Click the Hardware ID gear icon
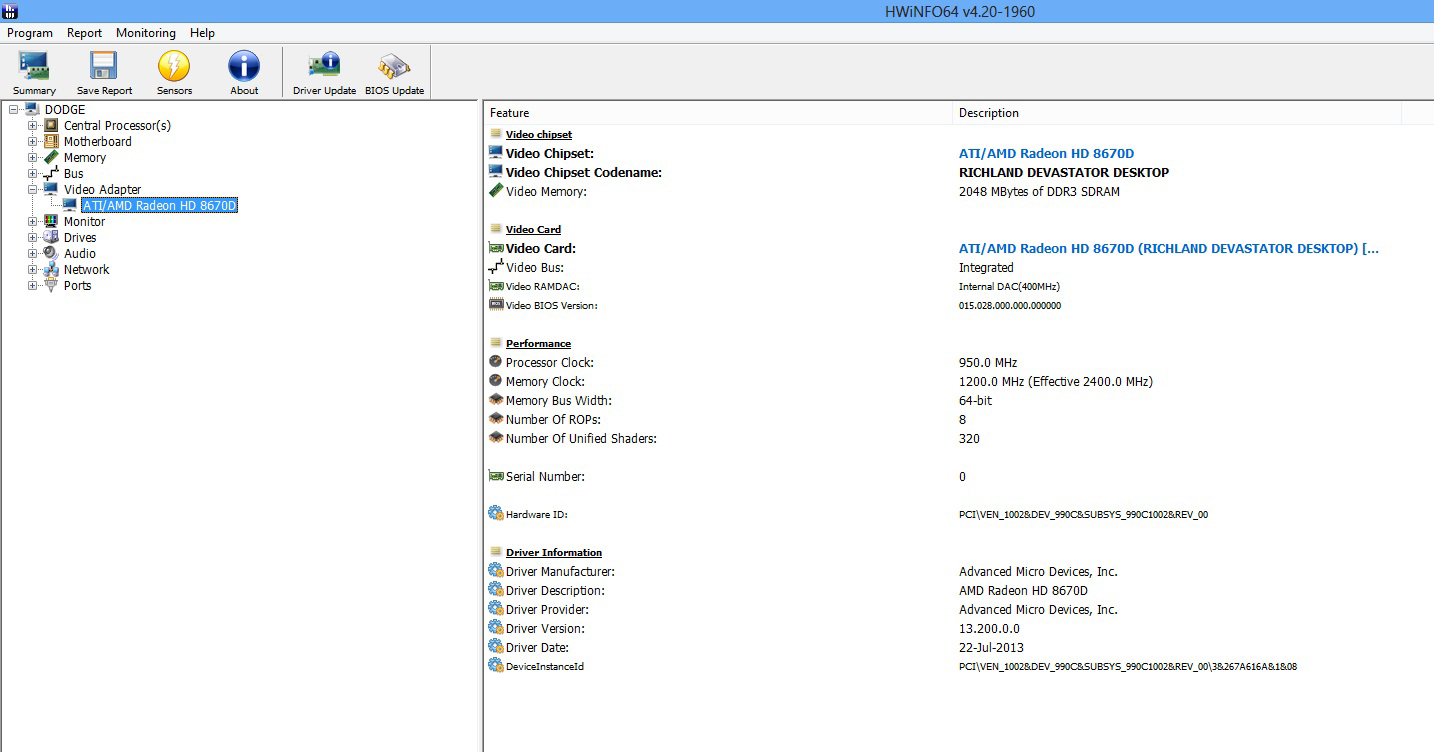The width and height of the screenshot is (1434, 752). [x=495, y=514]
